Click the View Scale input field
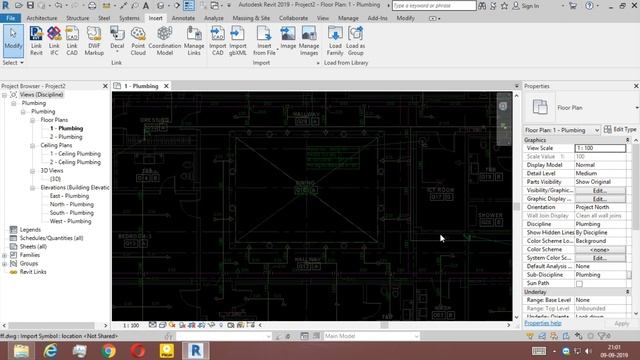This screenshot has width=640, height=360. click(x=600, y=148)
